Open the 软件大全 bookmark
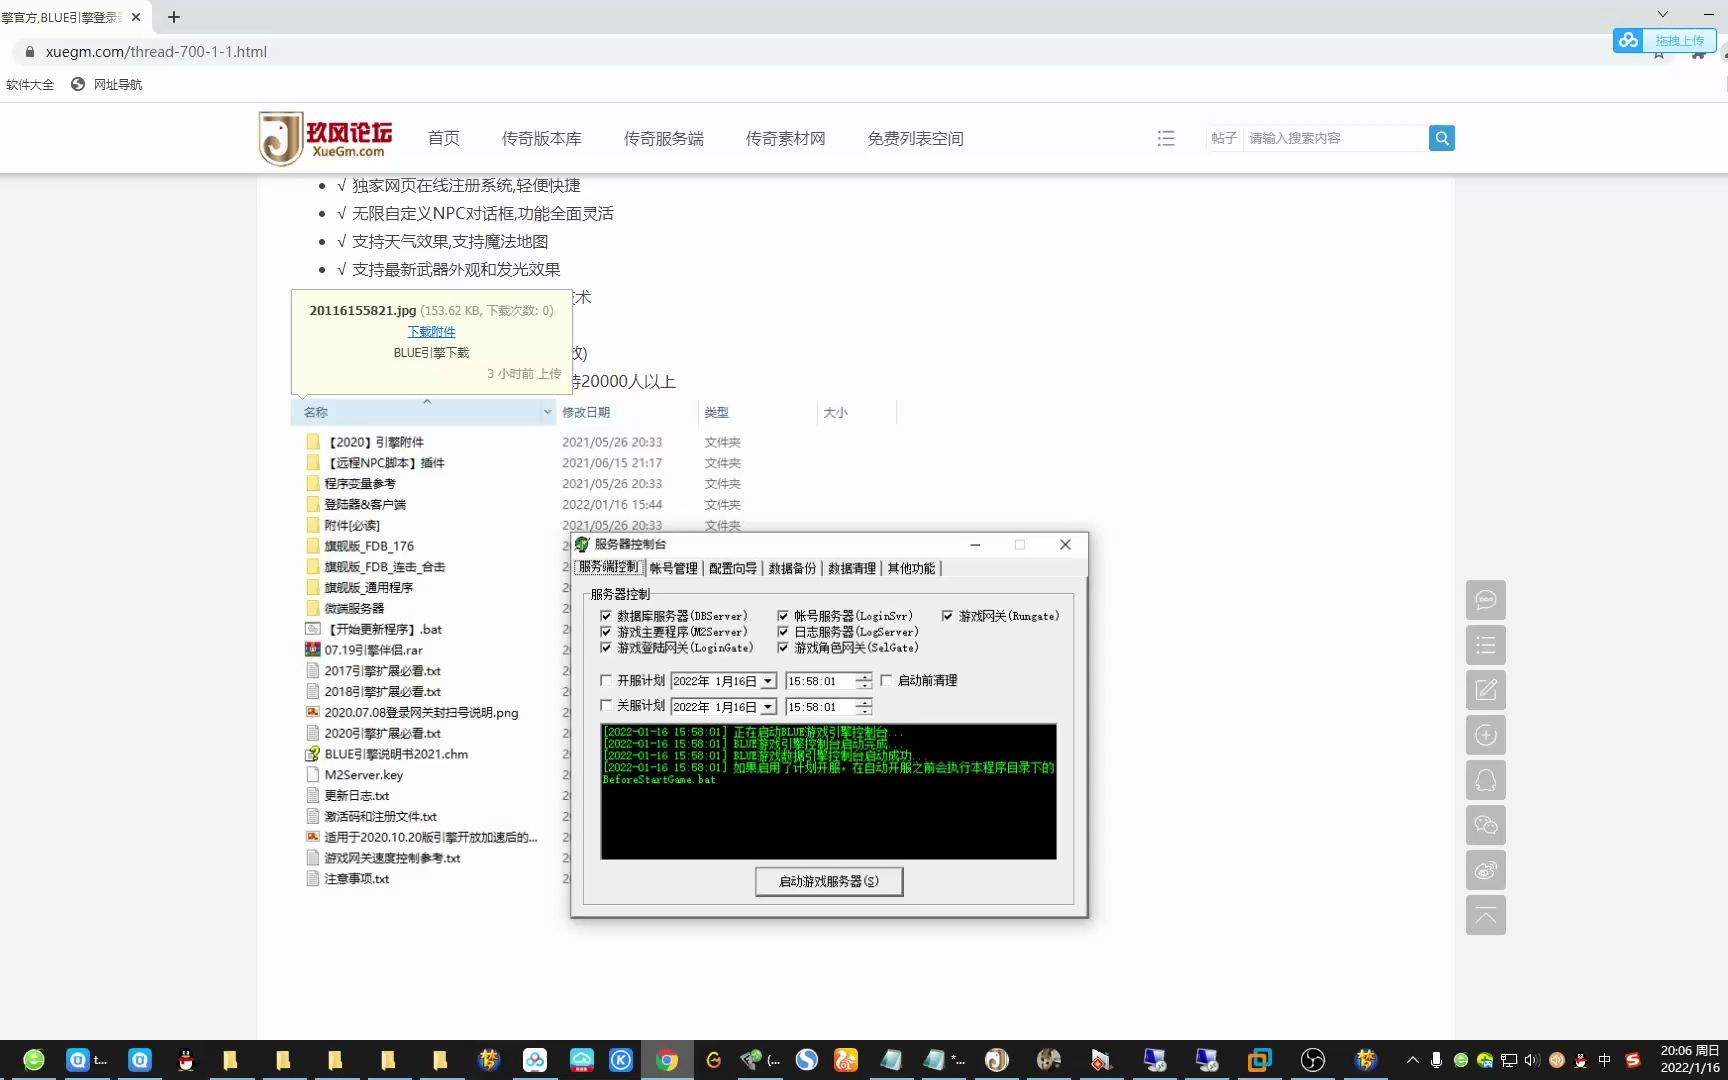This screenshot has width=1728, height=1080. tap(30, 84)
